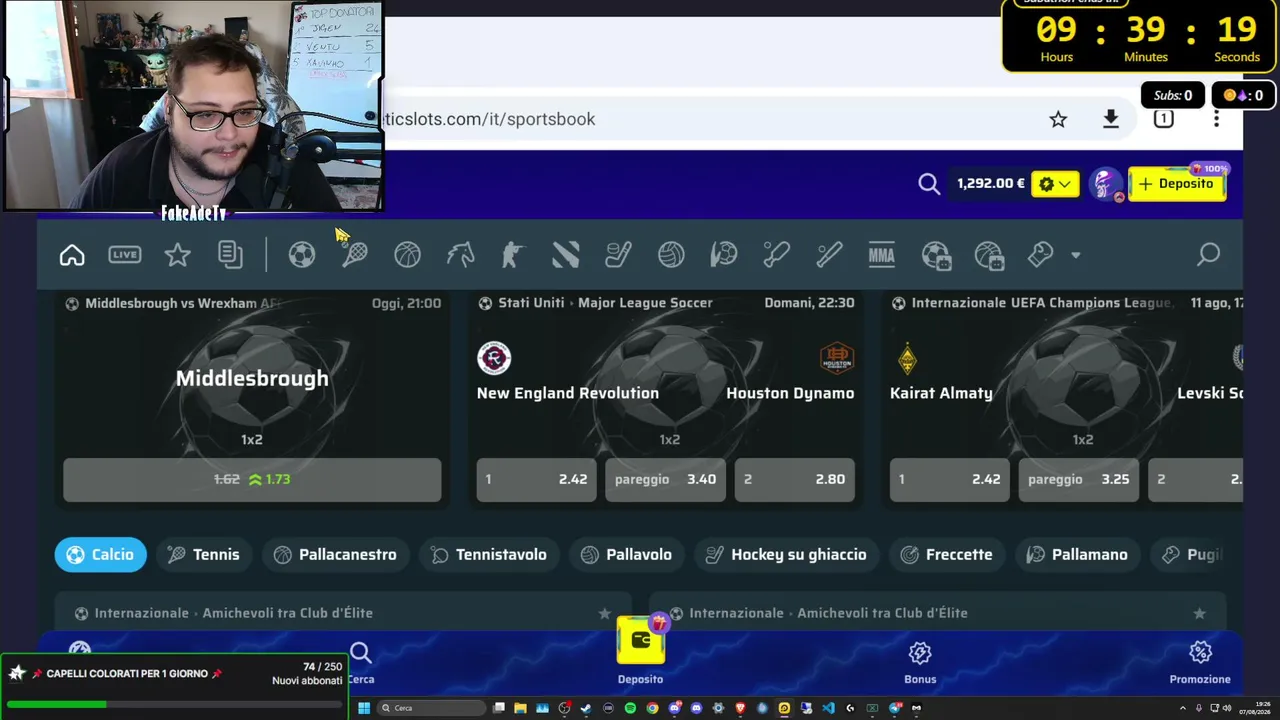Select the Pallacanestro tab

coord(335,554)
